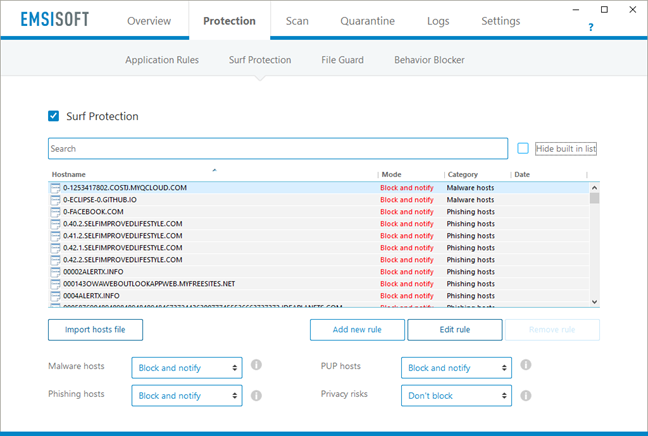
Task: Click the Remove rule button
Action: pos(552,330)
